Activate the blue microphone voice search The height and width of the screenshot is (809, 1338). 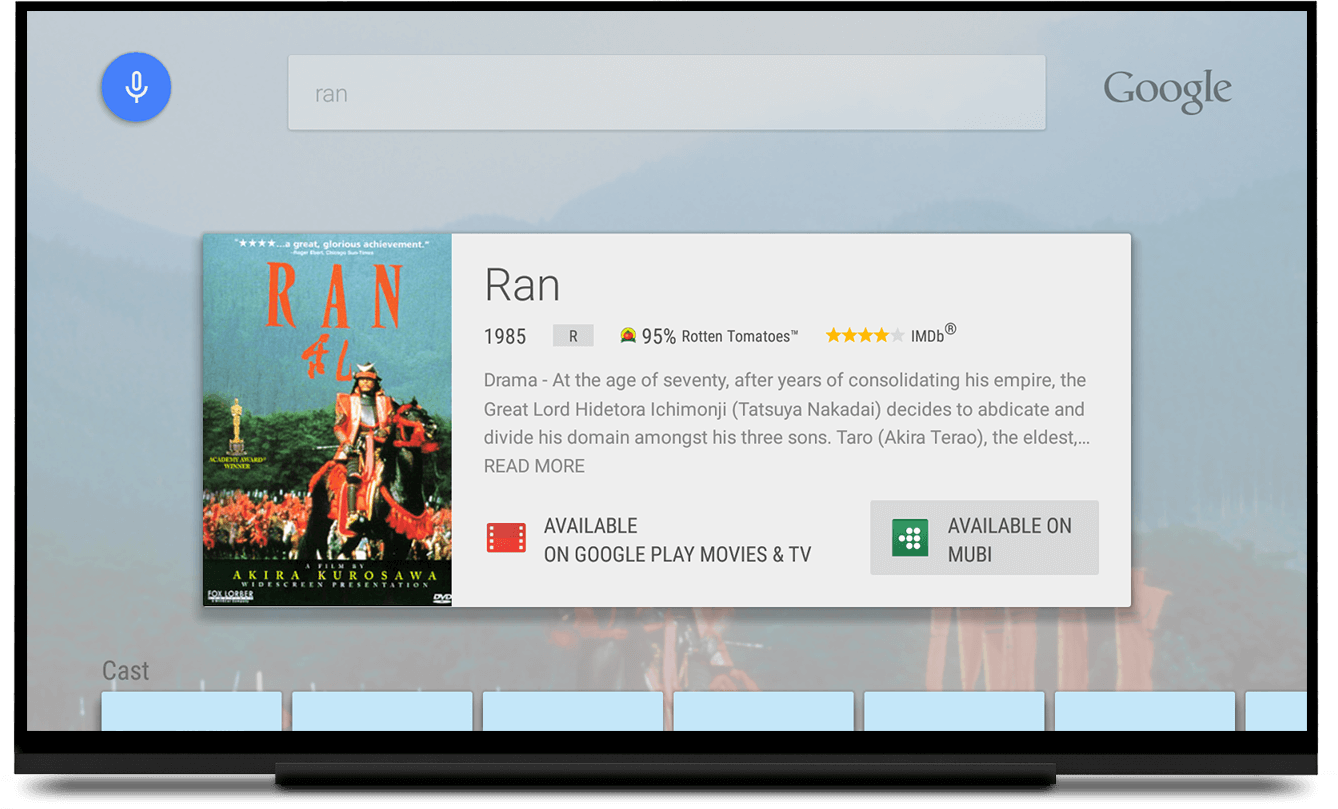[x=136, y=88]
